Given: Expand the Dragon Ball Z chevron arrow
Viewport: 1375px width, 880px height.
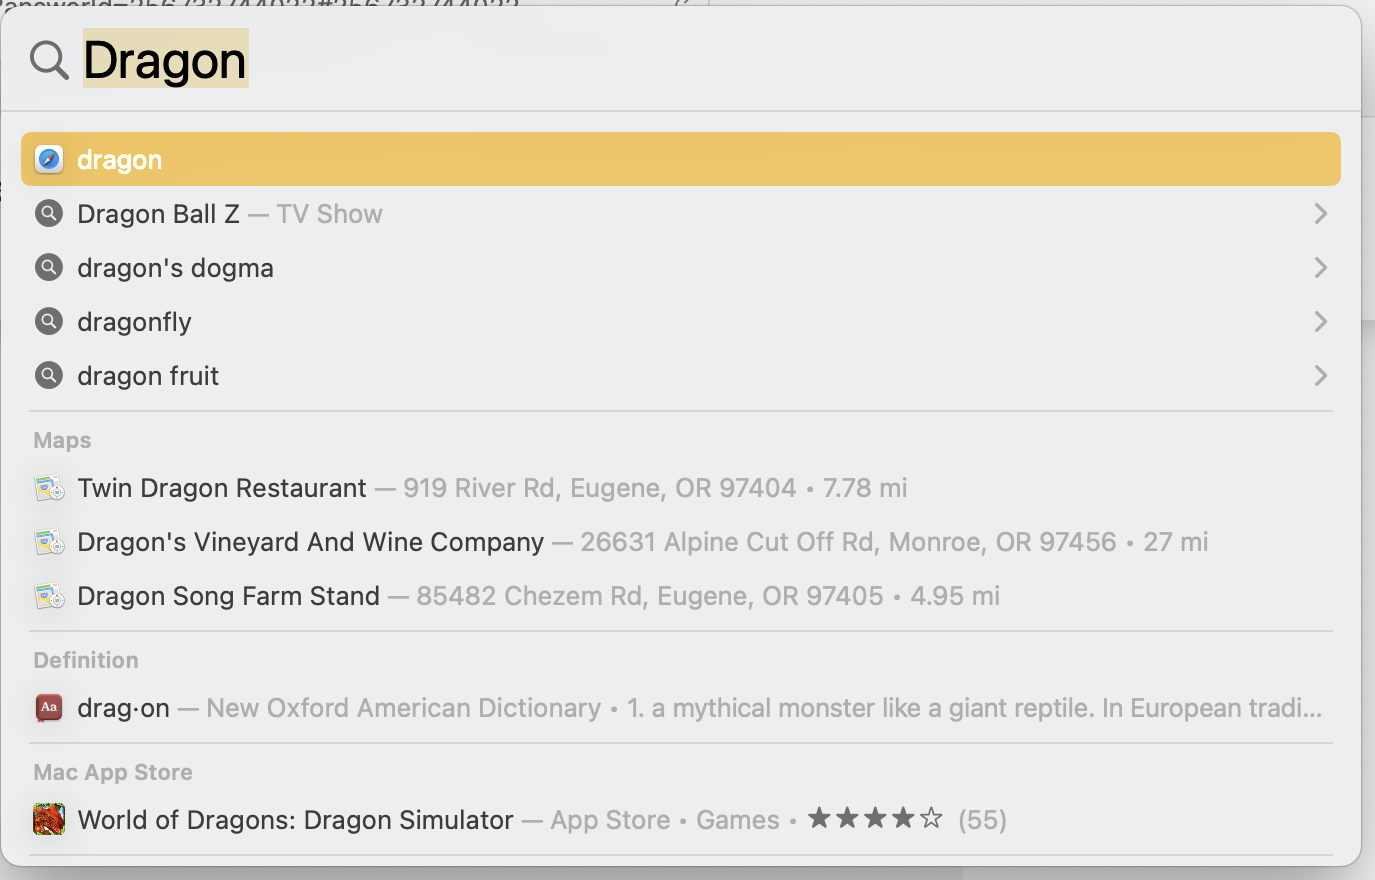Looking at the screenshot, I should (1321, 213).
